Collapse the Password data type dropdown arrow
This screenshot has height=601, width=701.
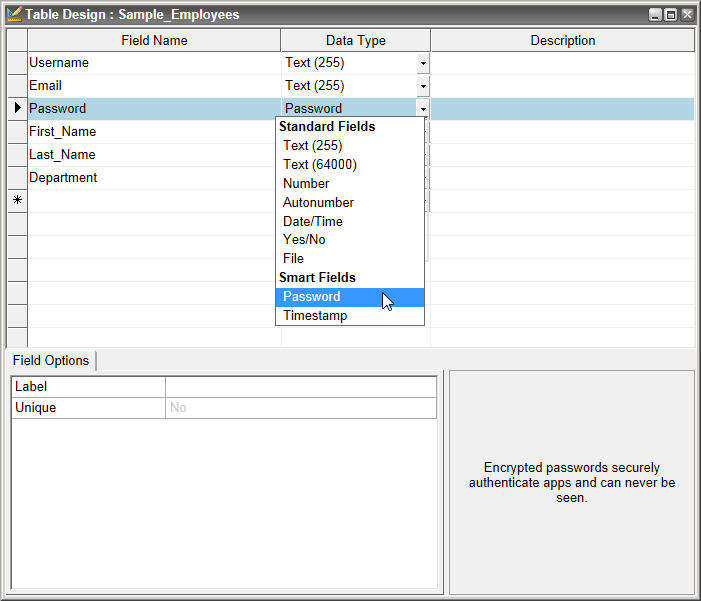tap(423, 109)
